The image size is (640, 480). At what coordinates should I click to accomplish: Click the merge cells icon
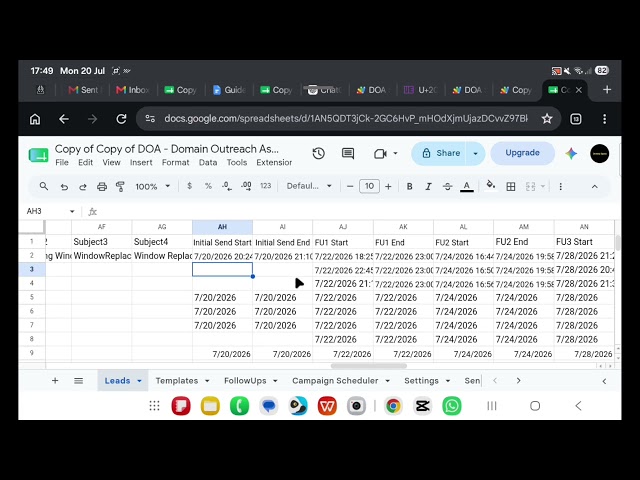point(530,187)
